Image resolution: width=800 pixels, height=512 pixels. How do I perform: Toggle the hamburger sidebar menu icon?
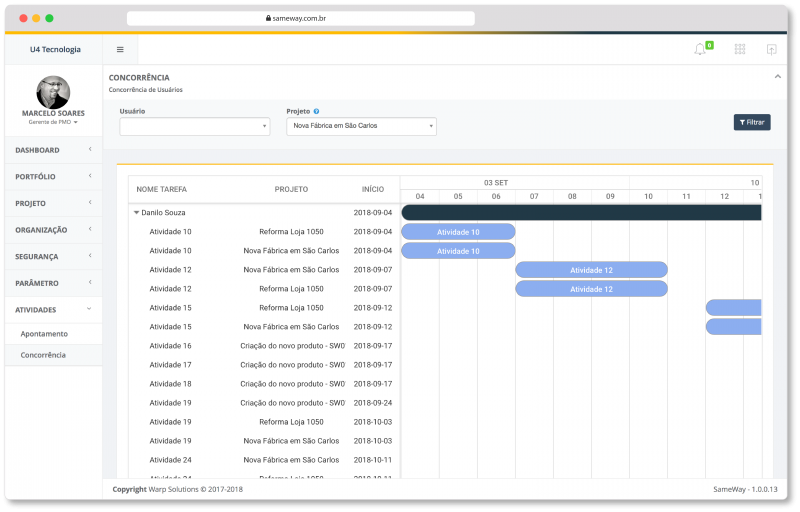pos(120,49)
